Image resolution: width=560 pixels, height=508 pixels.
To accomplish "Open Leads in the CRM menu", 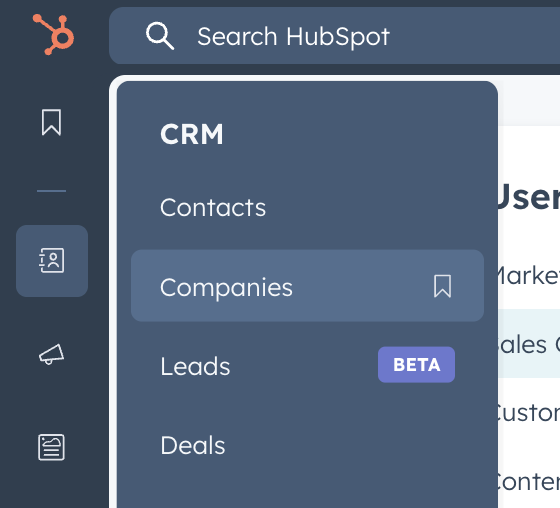I will (x=195, y=366).
